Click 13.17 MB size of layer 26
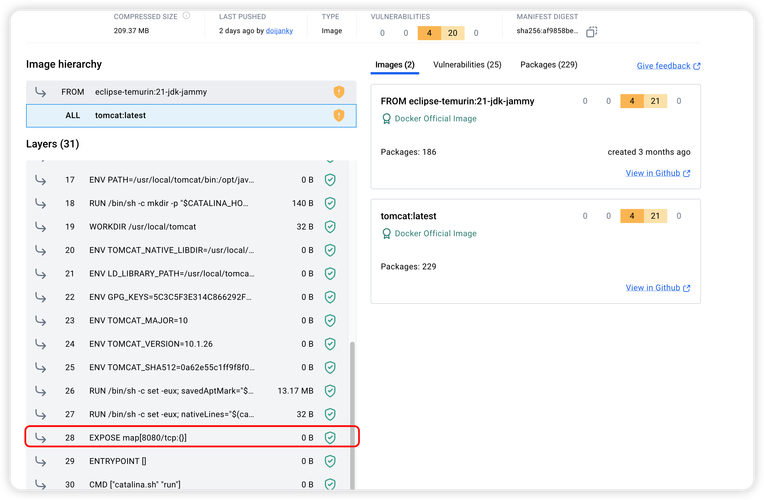This screenshot has width=764, height=500. tap(295, 391)
